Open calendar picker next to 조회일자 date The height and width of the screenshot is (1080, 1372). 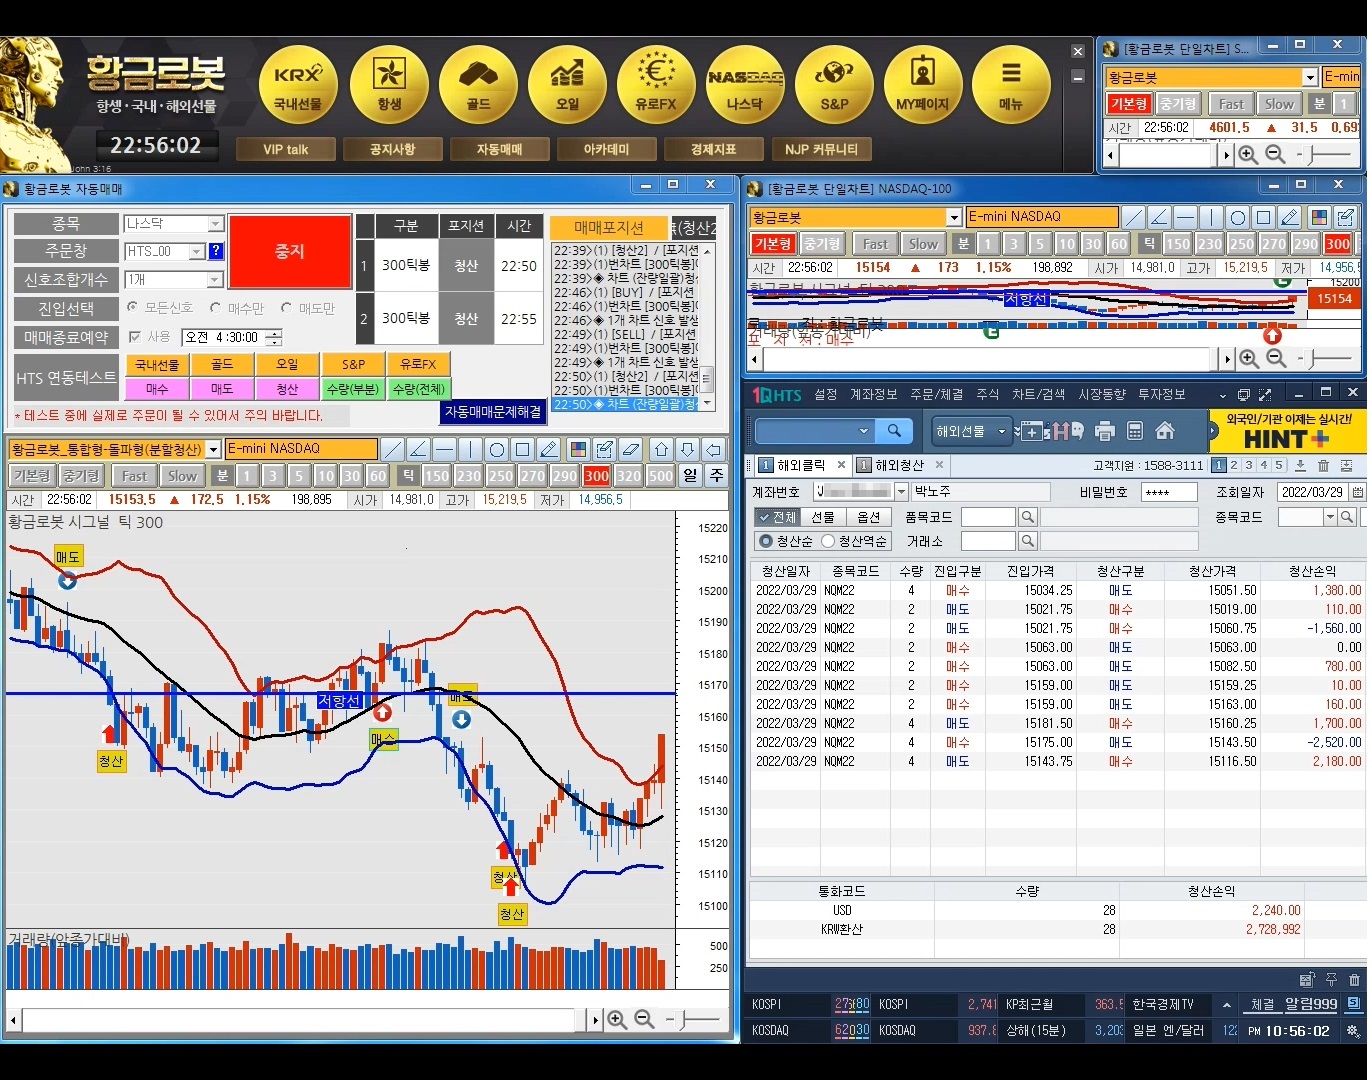click(x=1358, y=492)
